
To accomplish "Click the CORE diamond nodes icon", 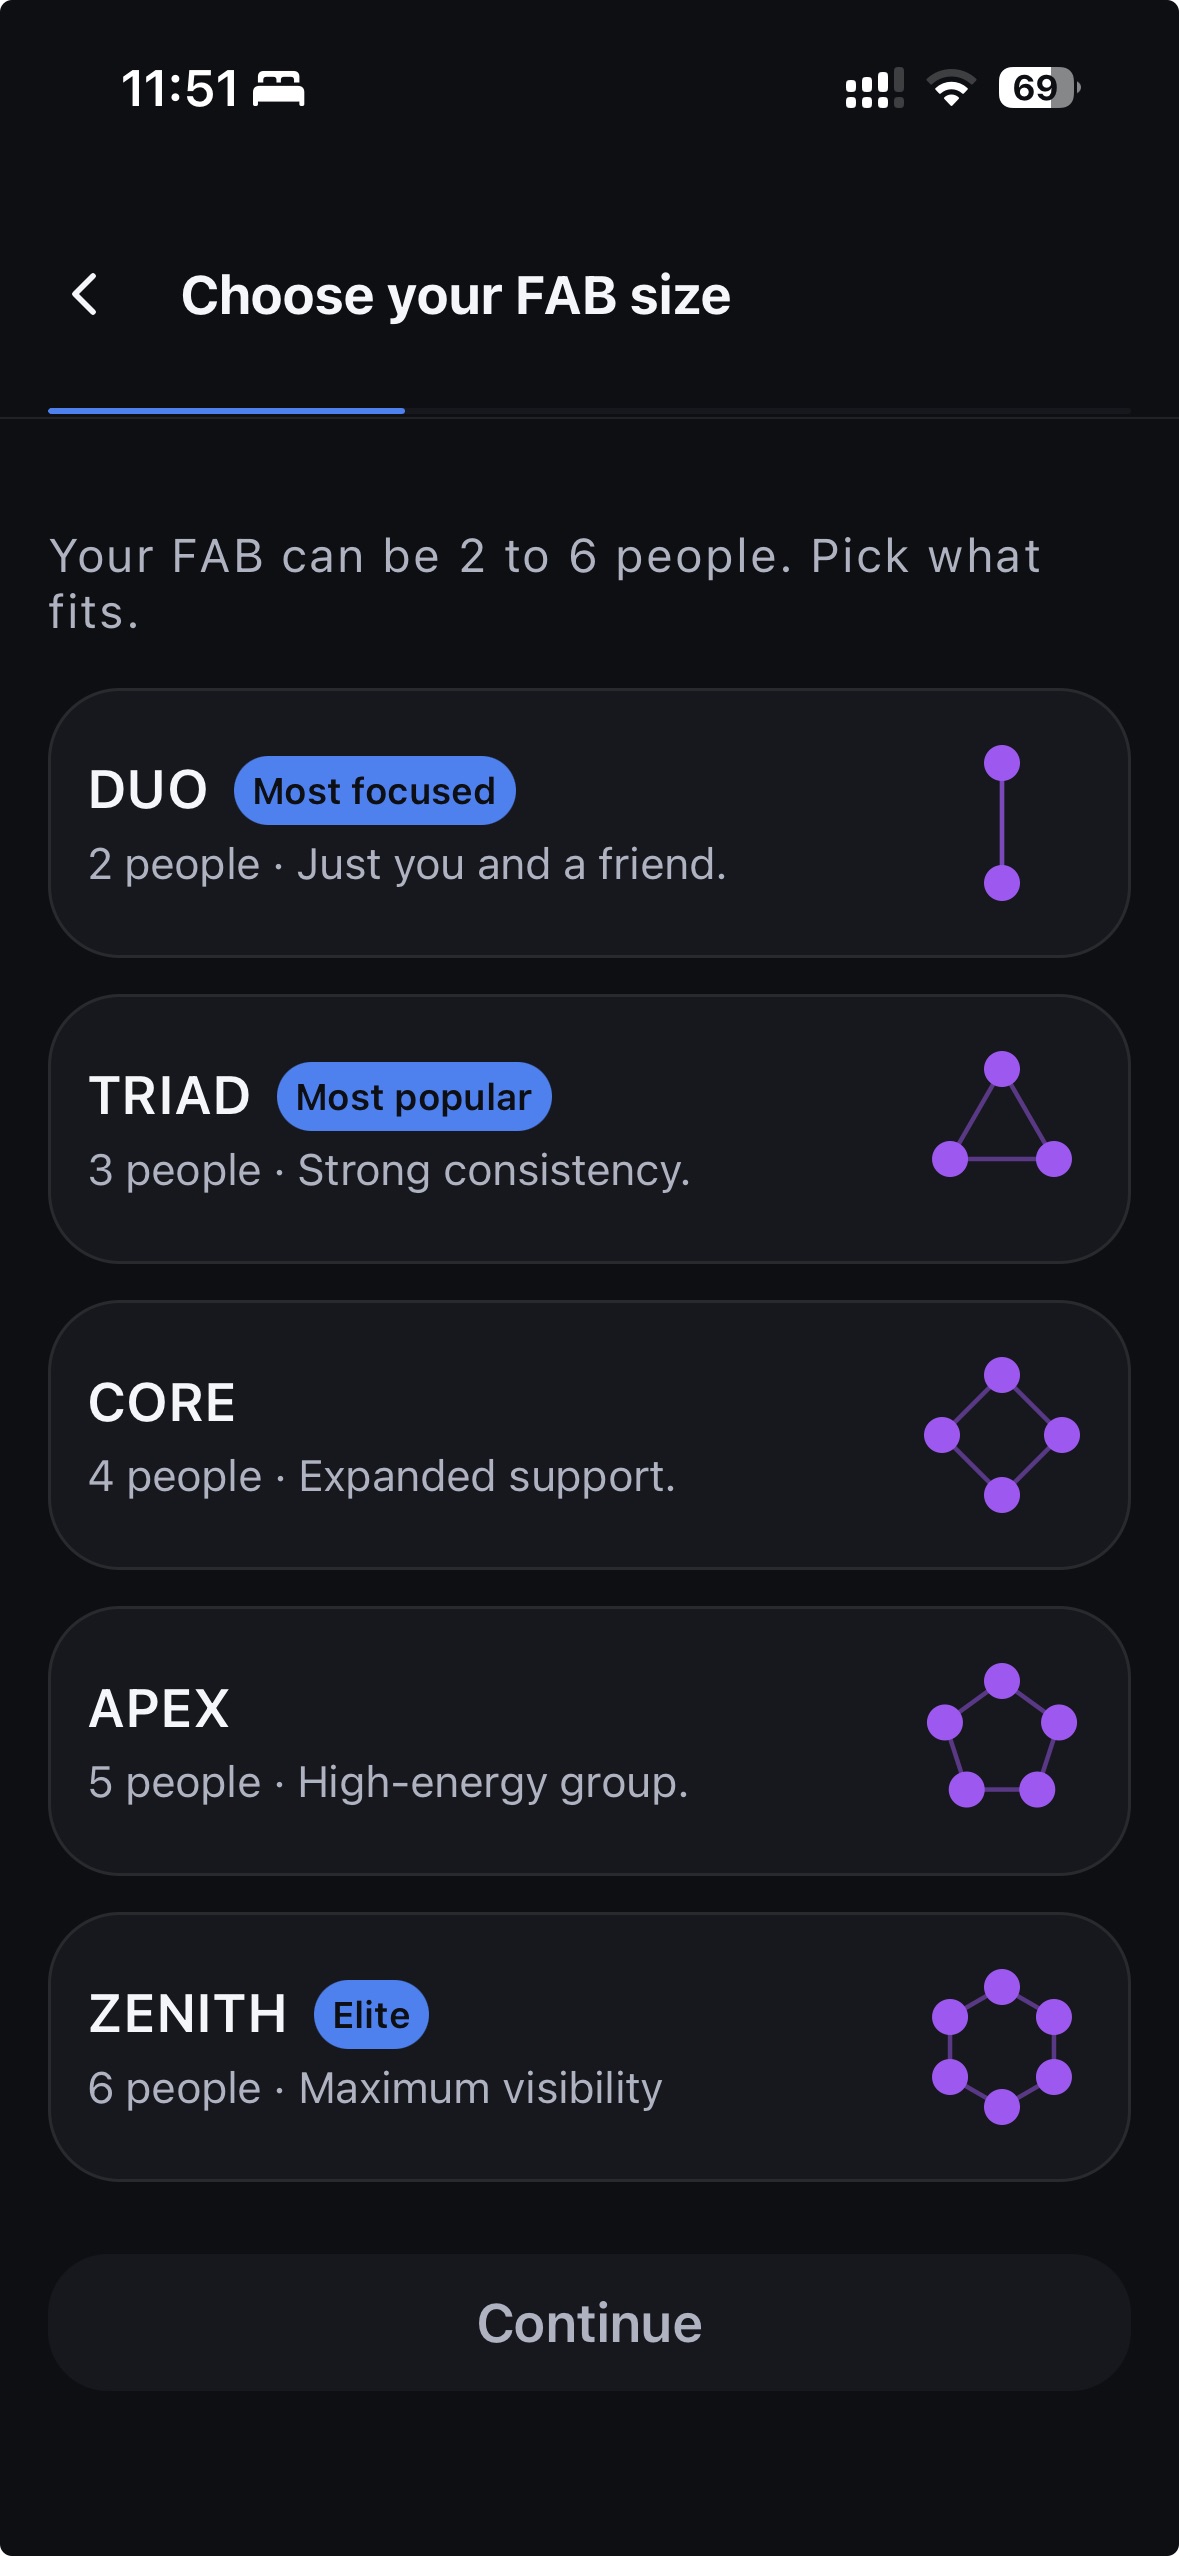I will coord(1001,1435).
